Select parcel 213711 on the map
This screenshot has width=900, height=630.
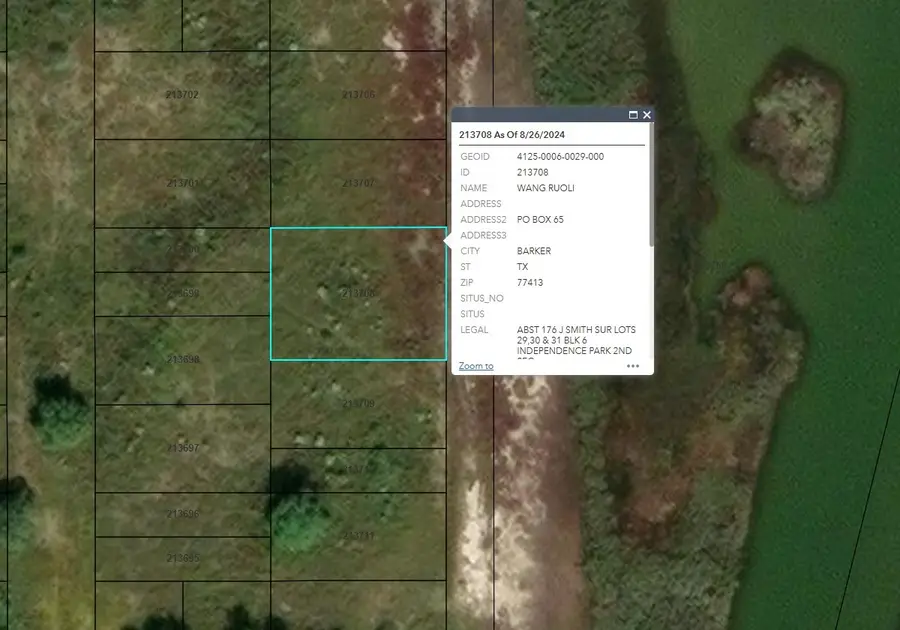point(357,533)
